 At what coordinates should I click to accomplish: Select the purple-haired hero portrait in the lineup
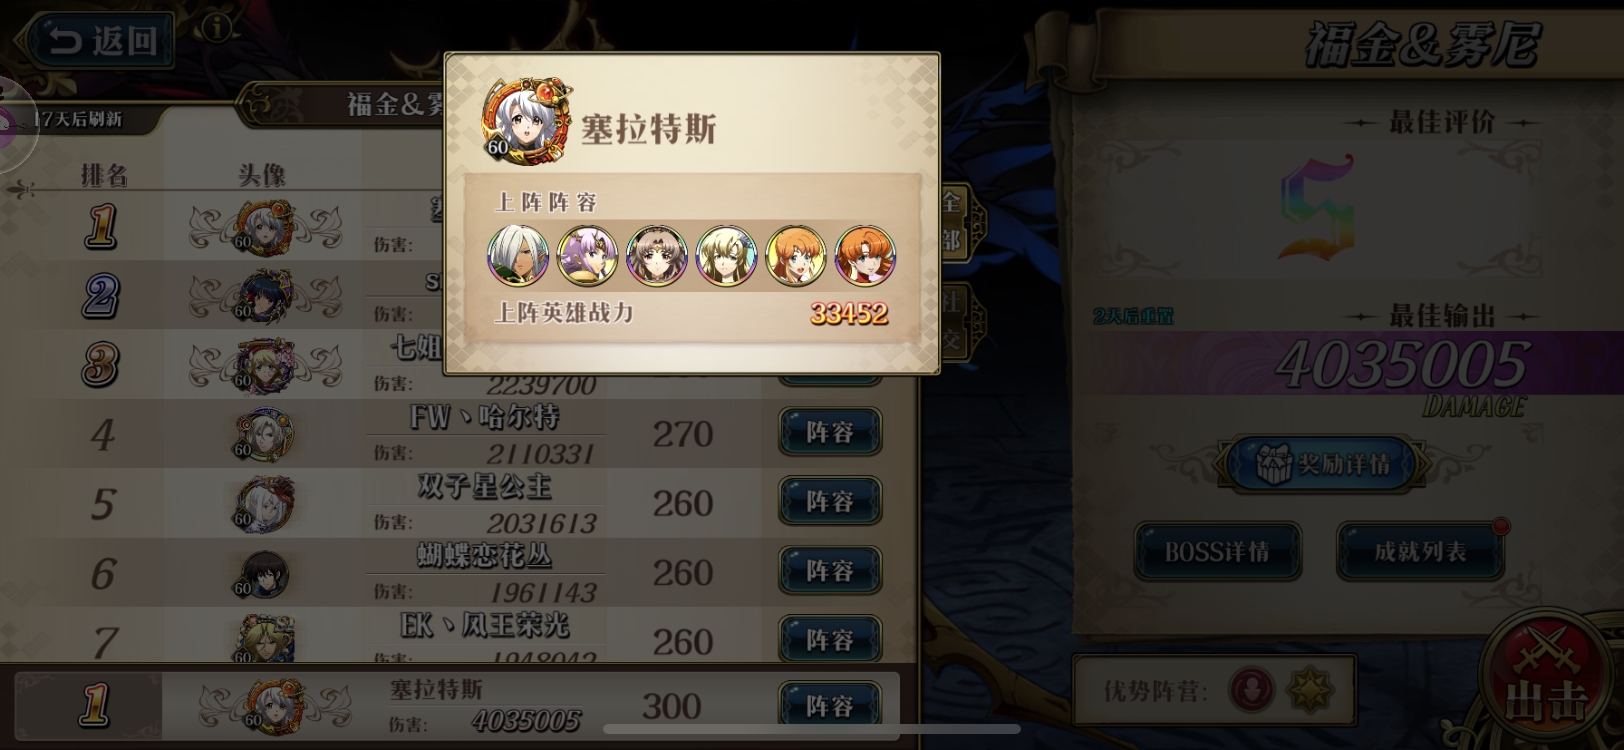coord(587,255)
